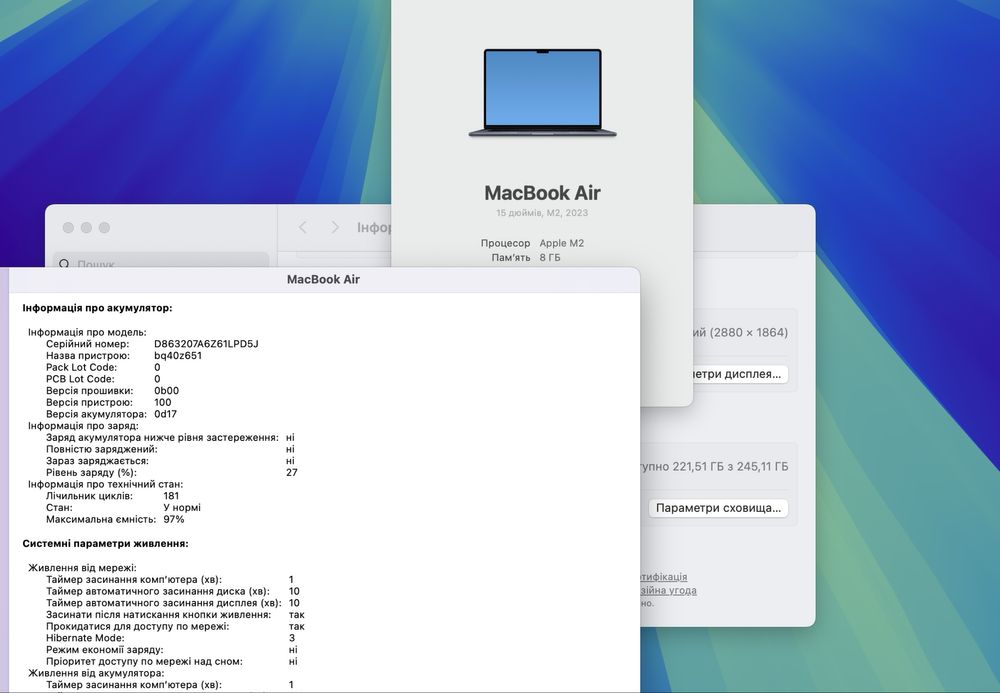Viewport: 1000px width, 693px height.
Task: Select the charge level value 27
Action: [x=291, y=472]
